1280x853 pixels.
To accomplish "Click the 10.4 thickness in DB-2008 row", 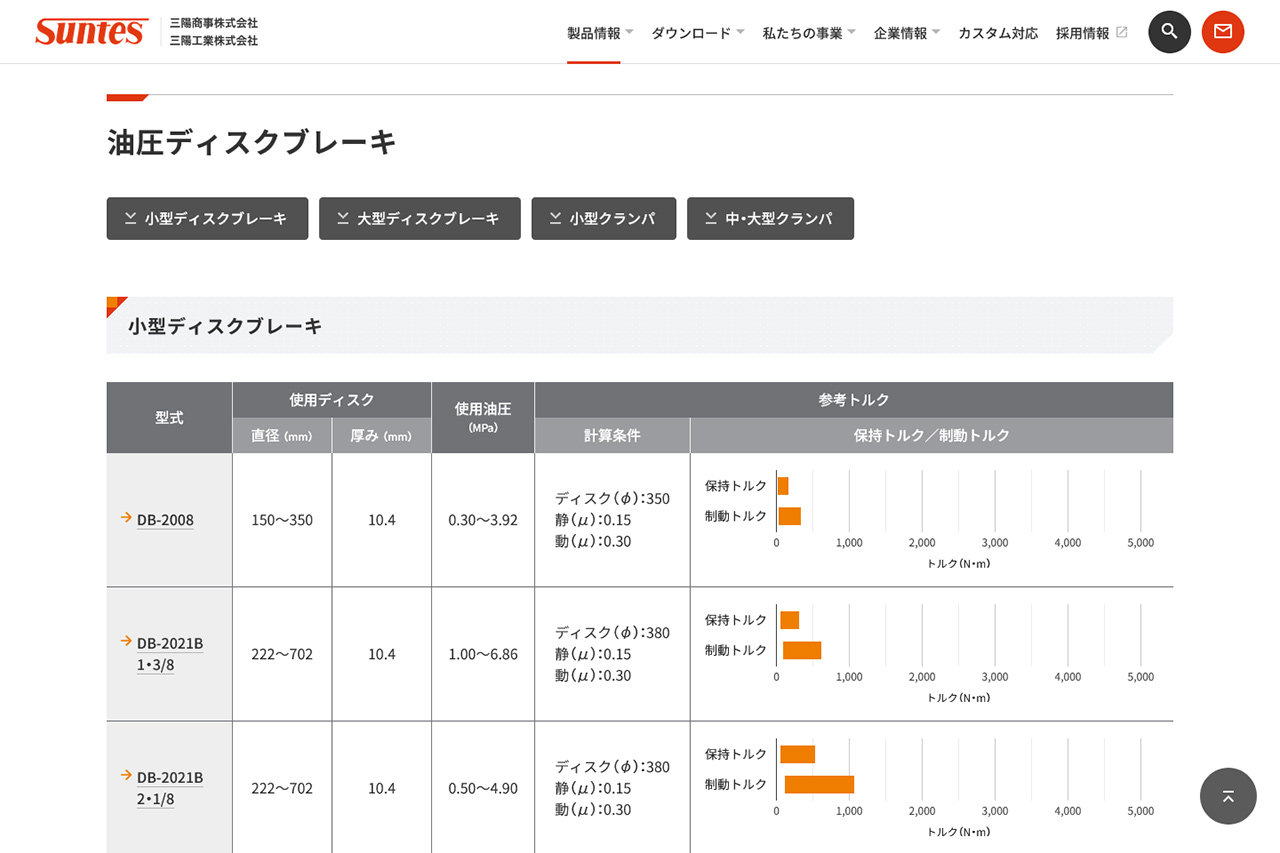I will pos(382,520).
